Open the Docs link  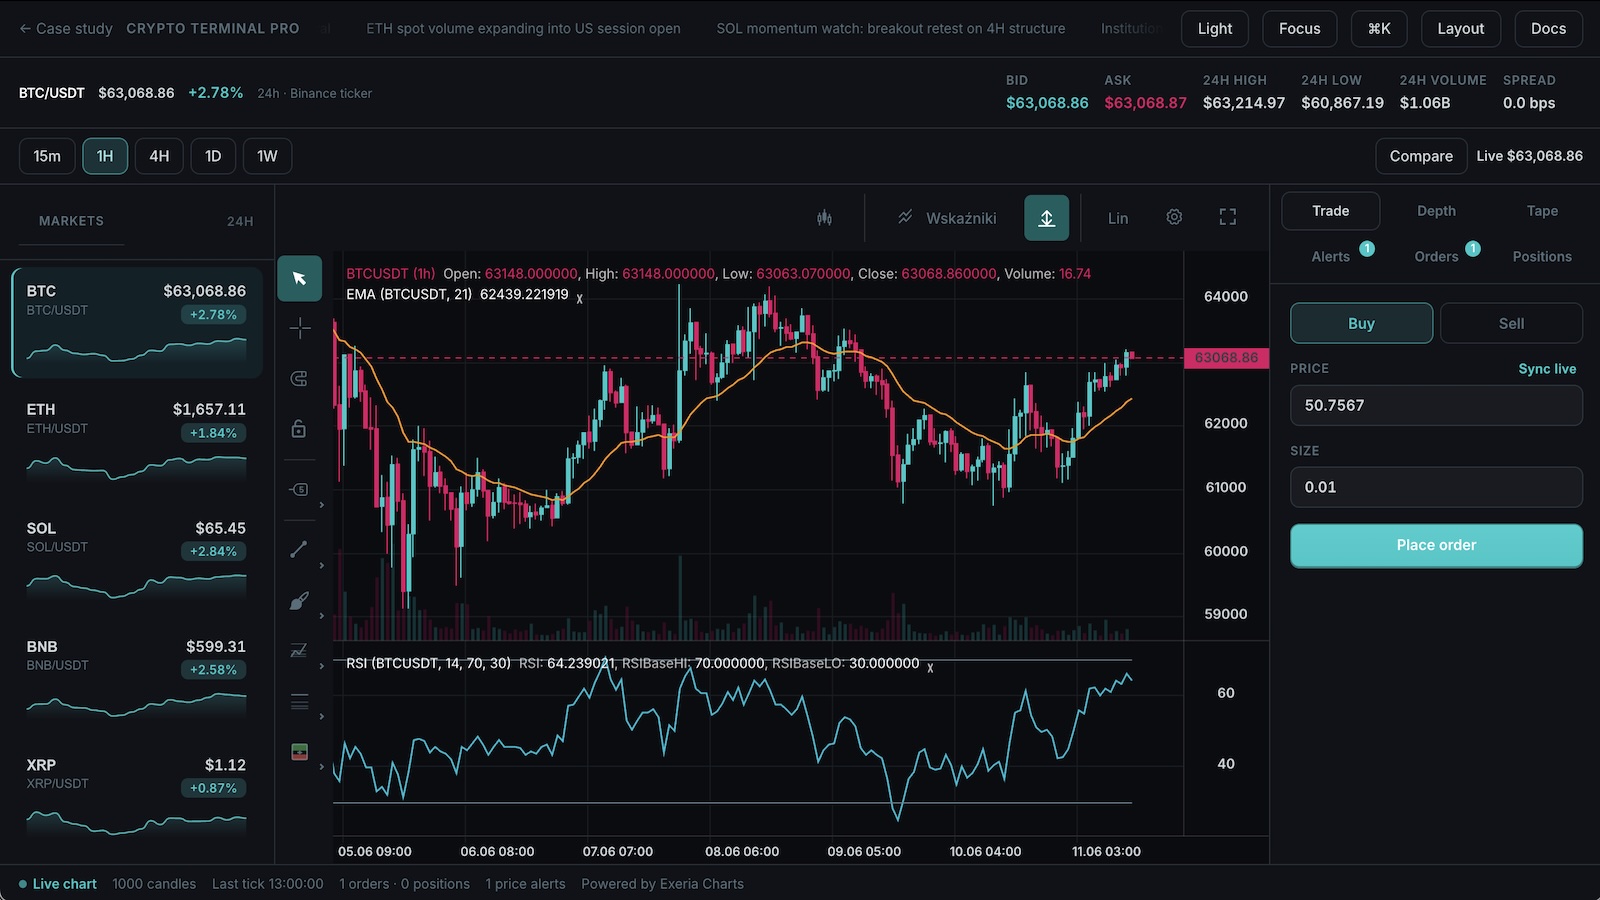pos(1548,29)
